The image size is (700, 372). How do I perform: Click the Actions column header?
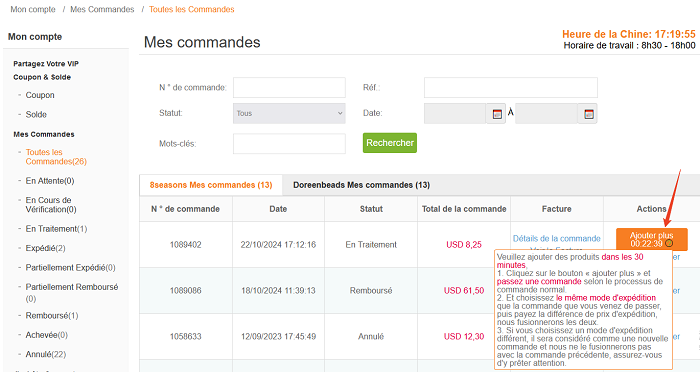(651, 209)
